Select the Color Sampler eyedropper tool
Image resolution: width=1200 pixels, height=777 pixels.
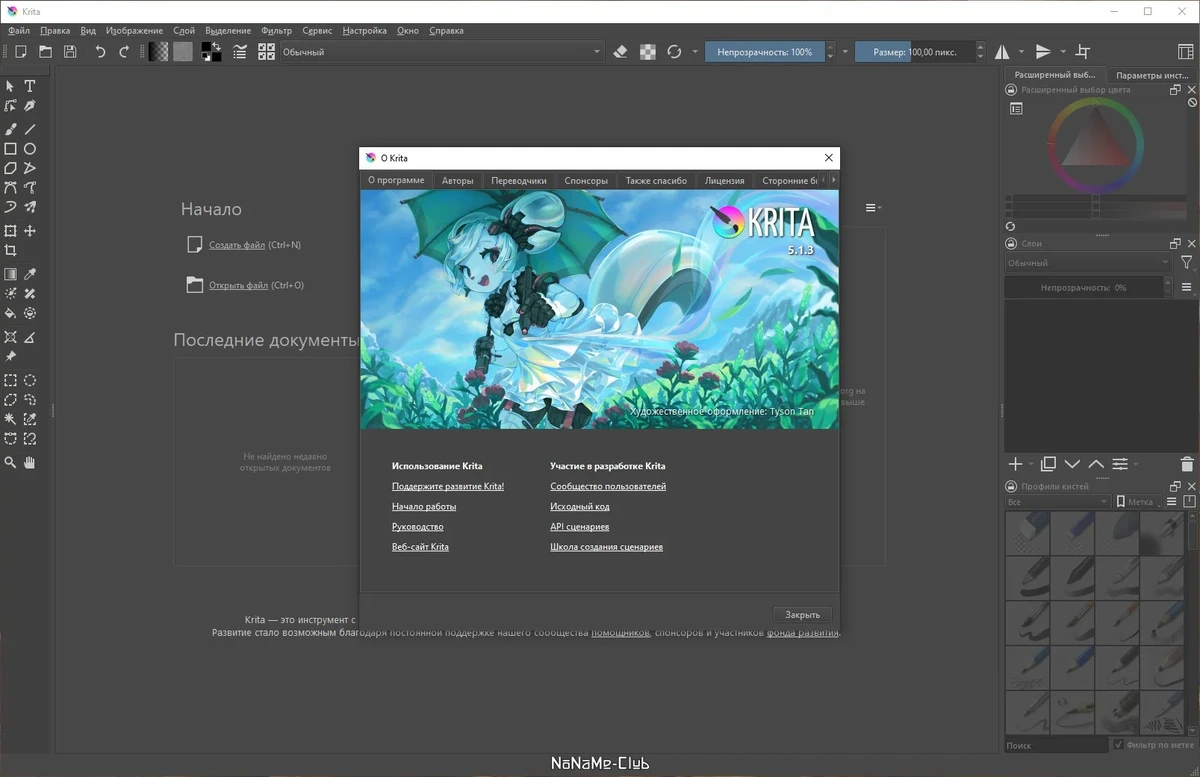[30, 274]
